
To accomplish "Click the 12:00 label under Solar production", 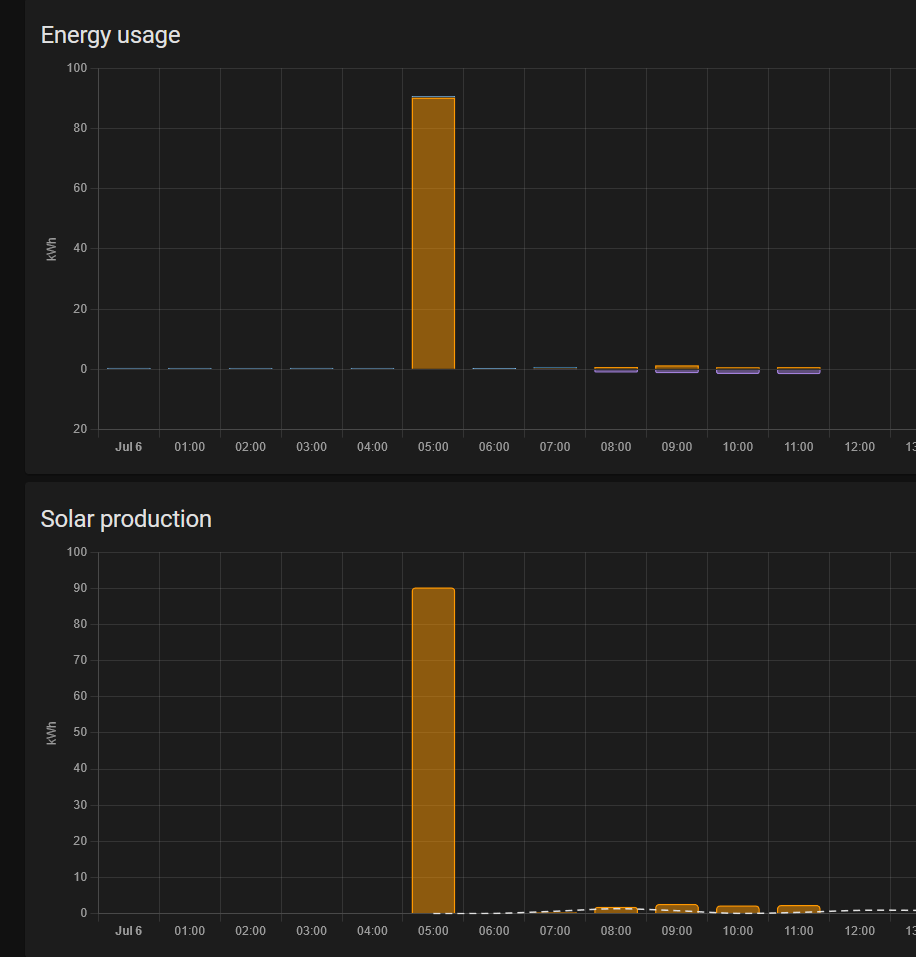I will click(859, 931).
